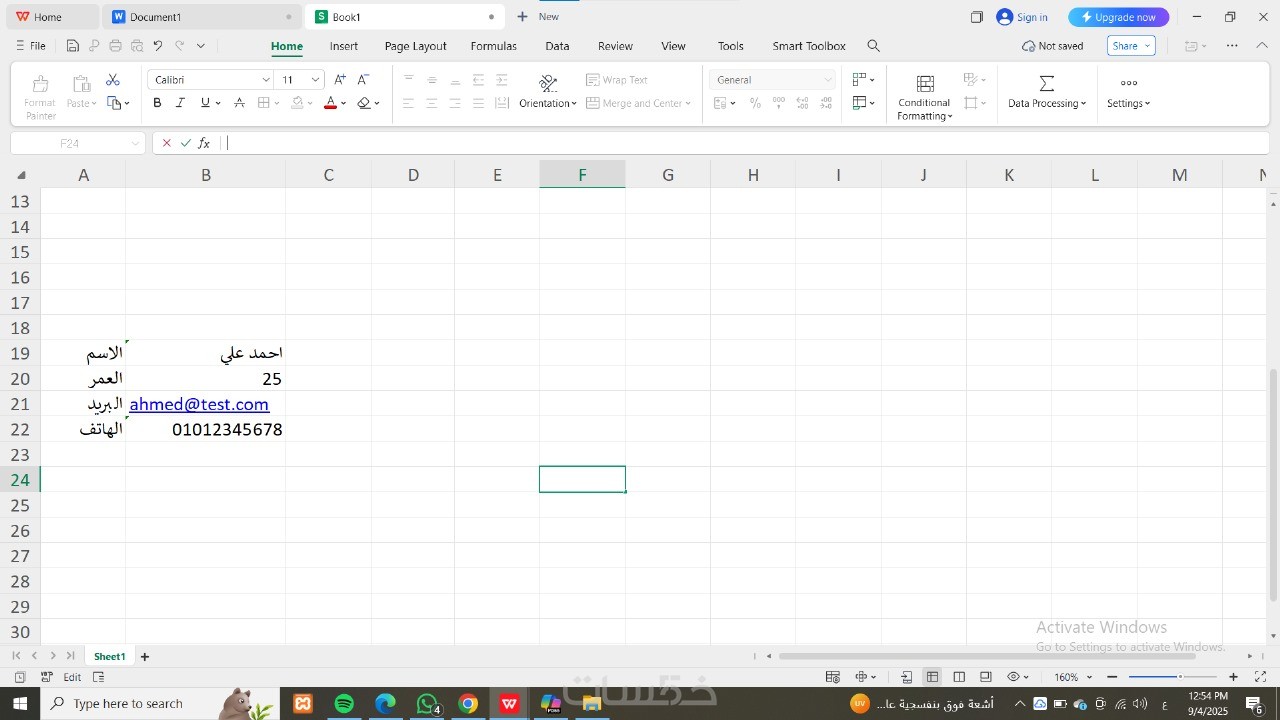Switch to the Insert tab

coord(344,46)
